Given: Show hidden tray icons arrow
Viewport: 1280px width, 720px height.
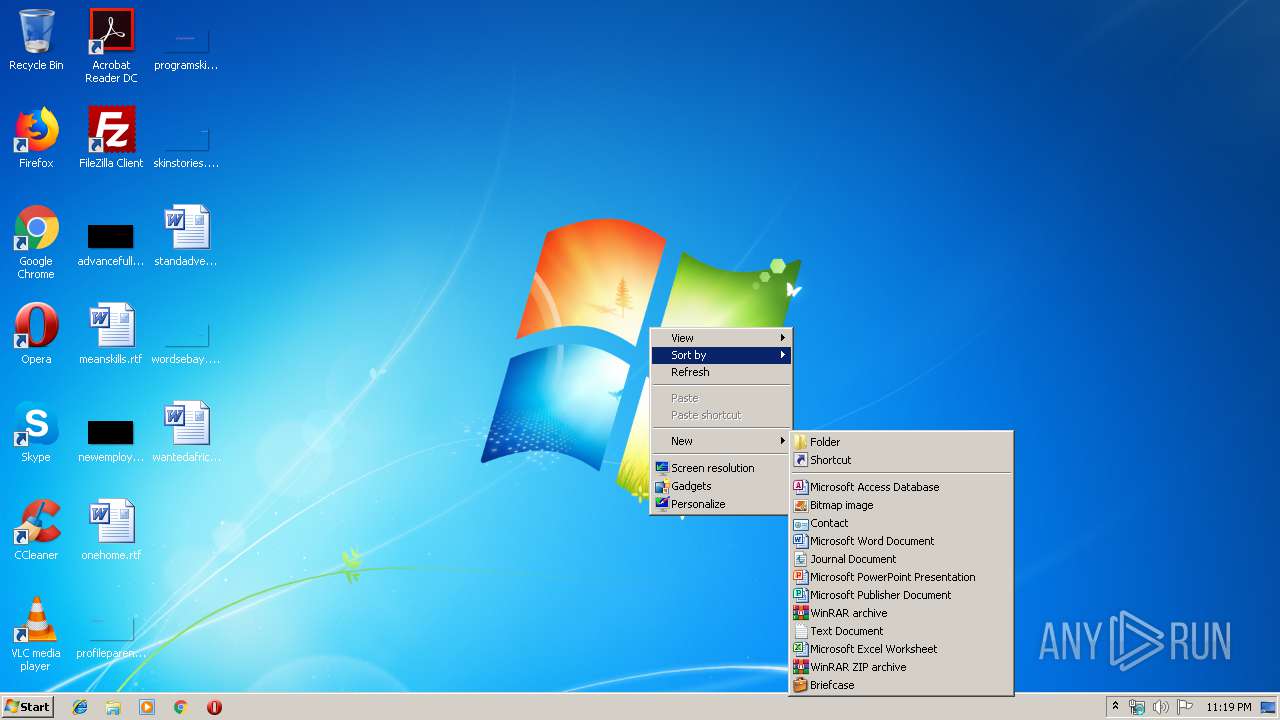Looking at the screenshot, I should point(1115,707).
